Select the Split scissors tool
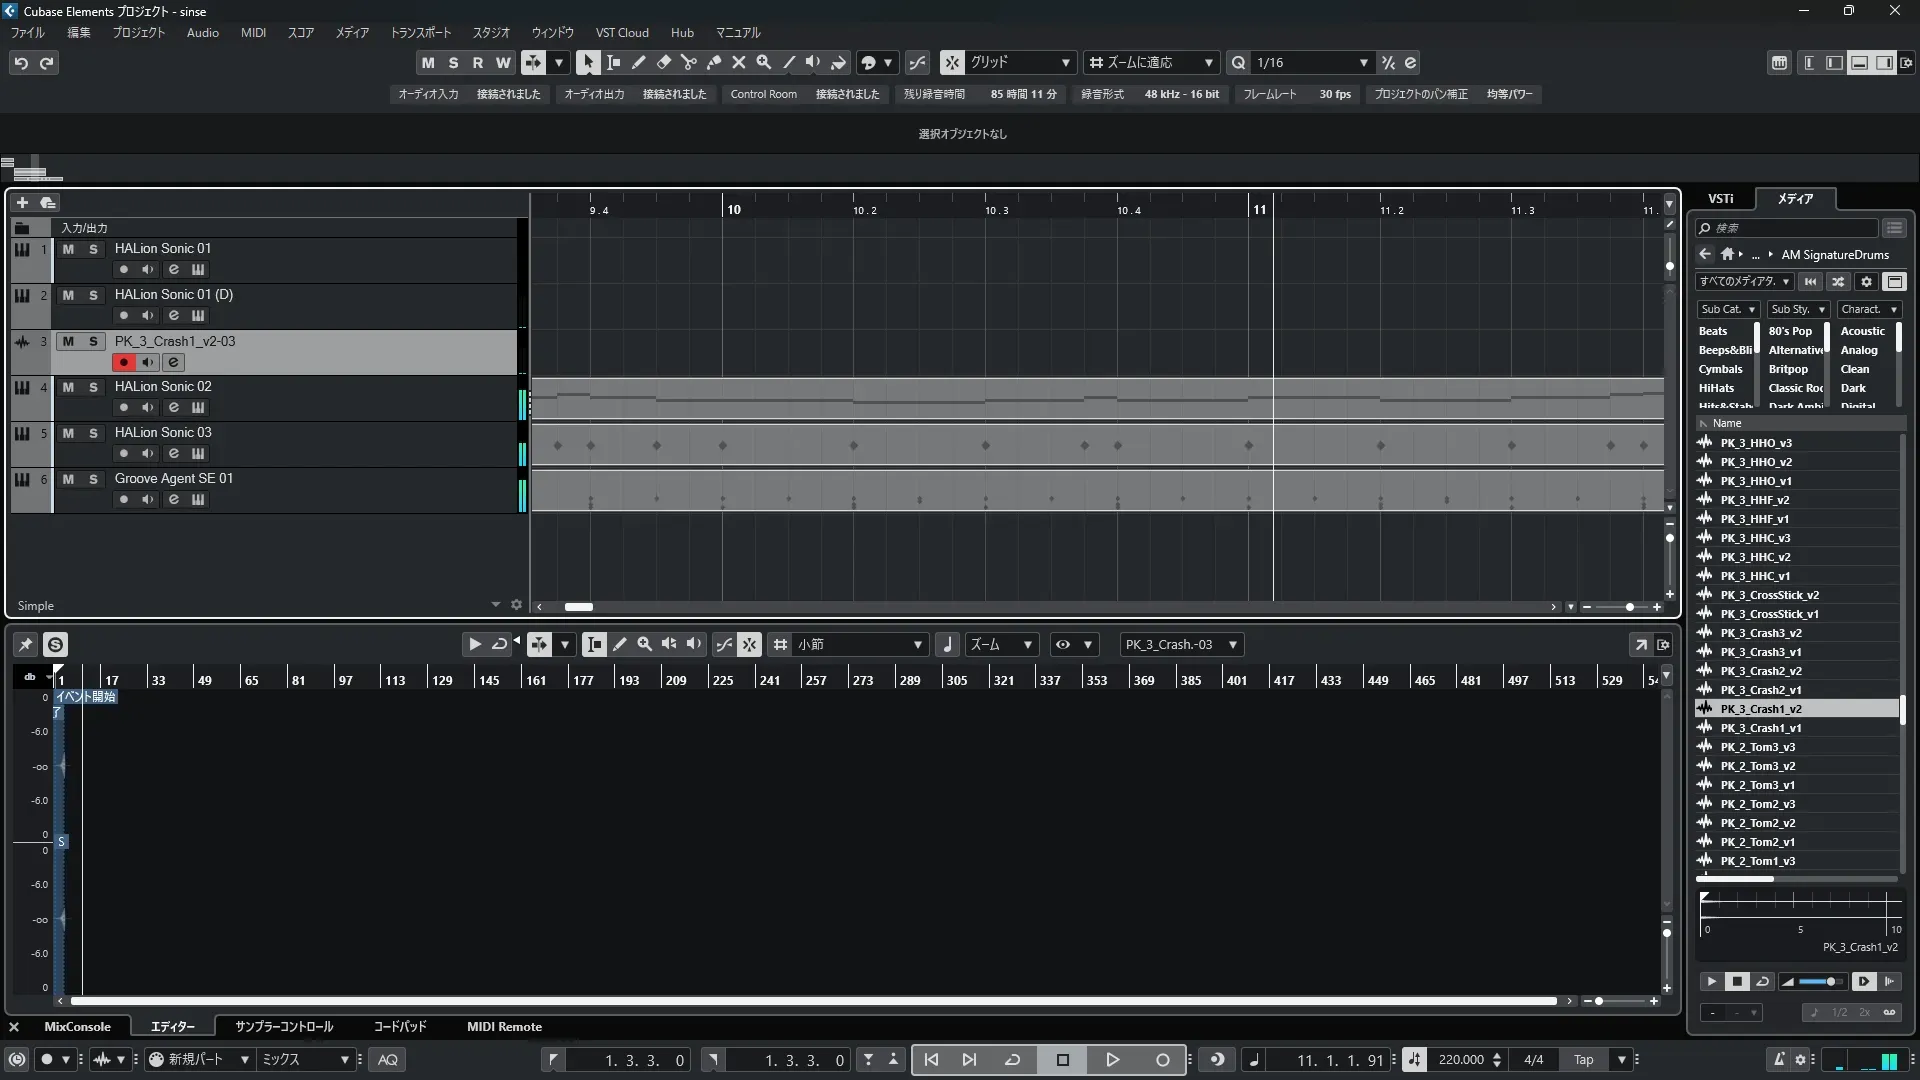The height and width of the screenshot is (1080, 1920). (x=688, y=62)
